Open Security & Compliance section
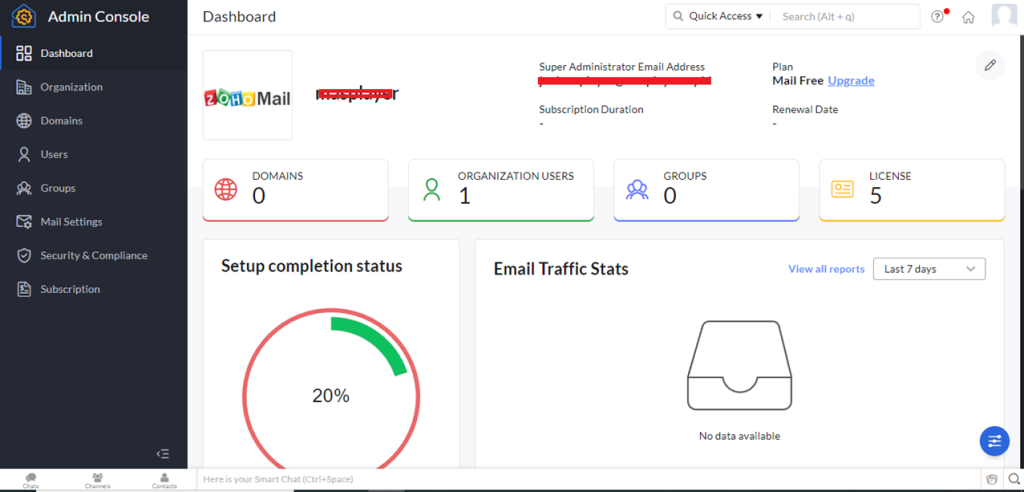1024x492 pixels. [x=94, y=255]
